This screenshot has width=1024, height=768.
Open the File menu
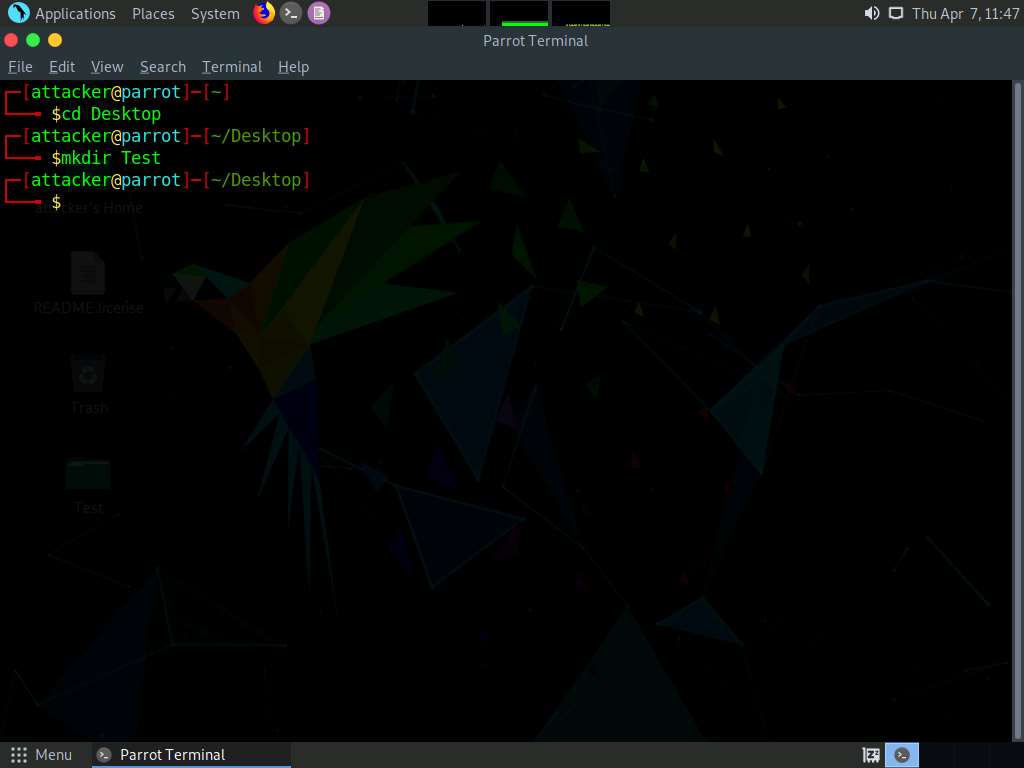pos(20,67)
